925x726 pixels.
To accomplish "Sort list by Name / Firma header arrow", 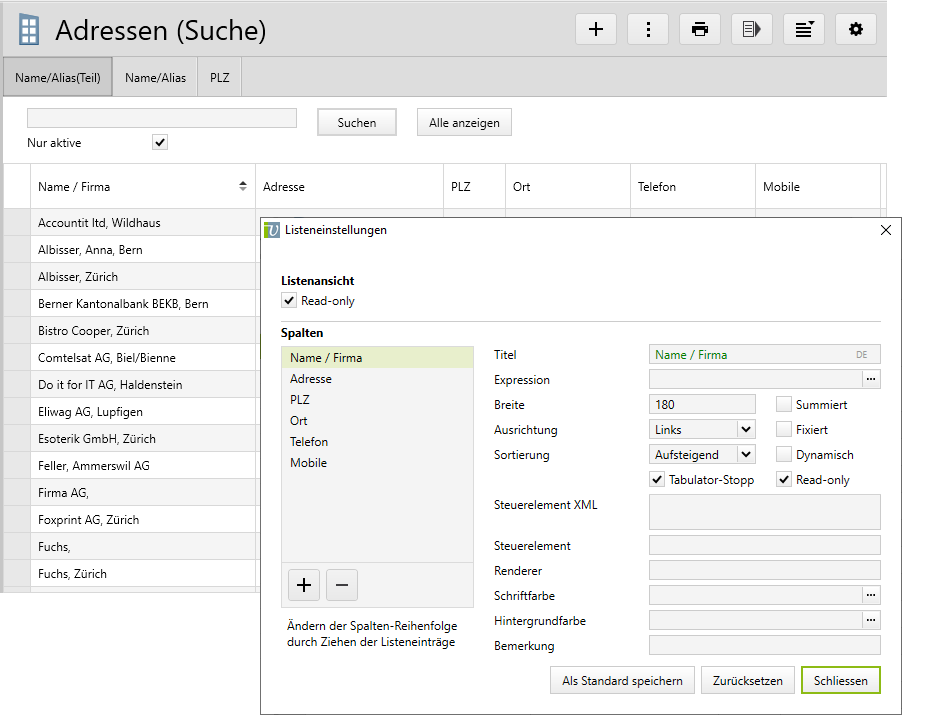I will point(242,187).
